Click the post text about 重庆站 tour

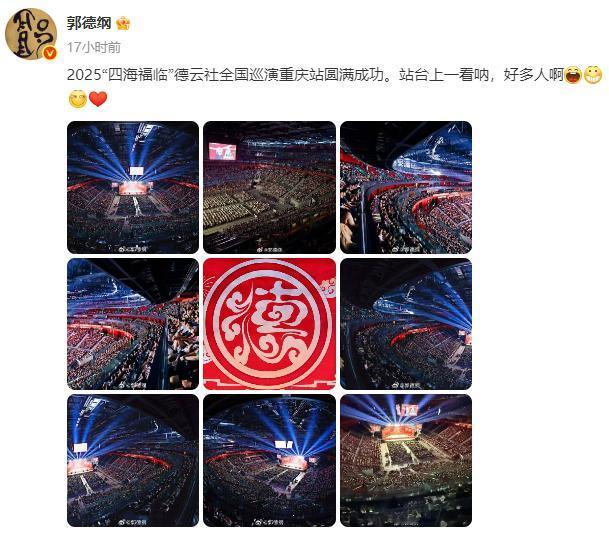(315, 75)
